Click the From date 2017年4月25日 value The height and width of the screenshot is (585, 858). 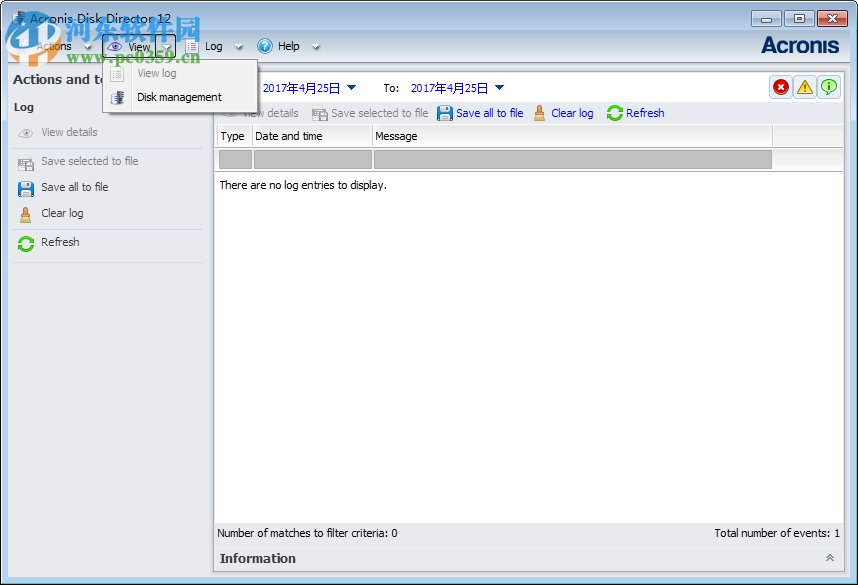pos(302,88)
